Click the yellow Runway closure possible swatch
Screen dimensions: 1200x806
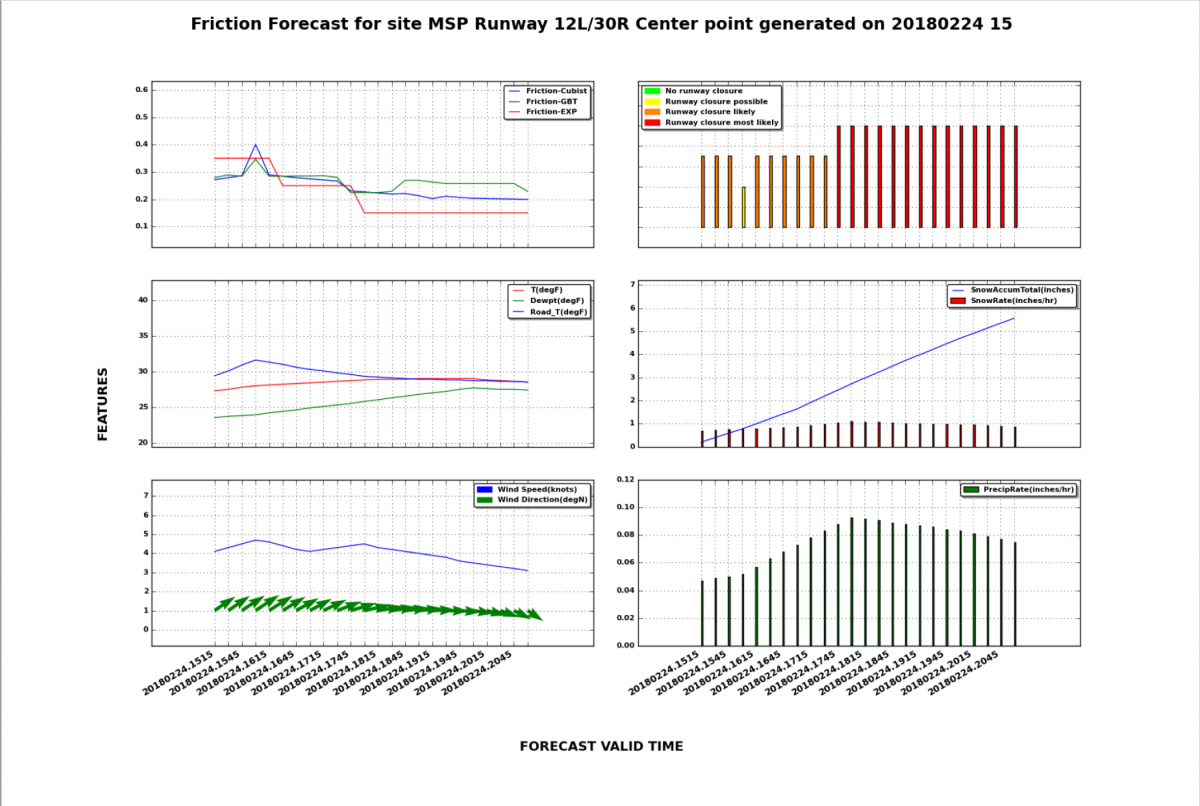(652, 101)
